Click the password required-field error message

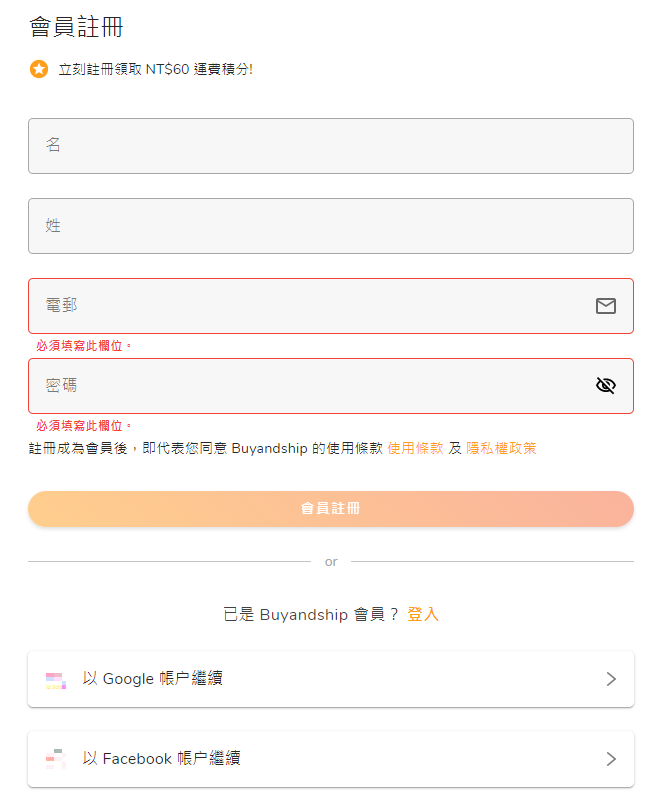(84, 426)
